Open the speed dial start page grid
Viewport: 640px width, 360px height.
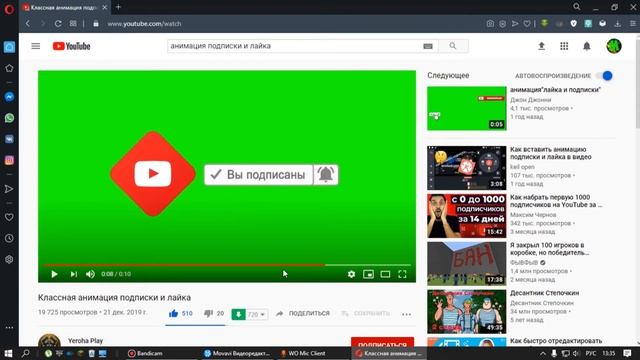(x=73, y=24)
